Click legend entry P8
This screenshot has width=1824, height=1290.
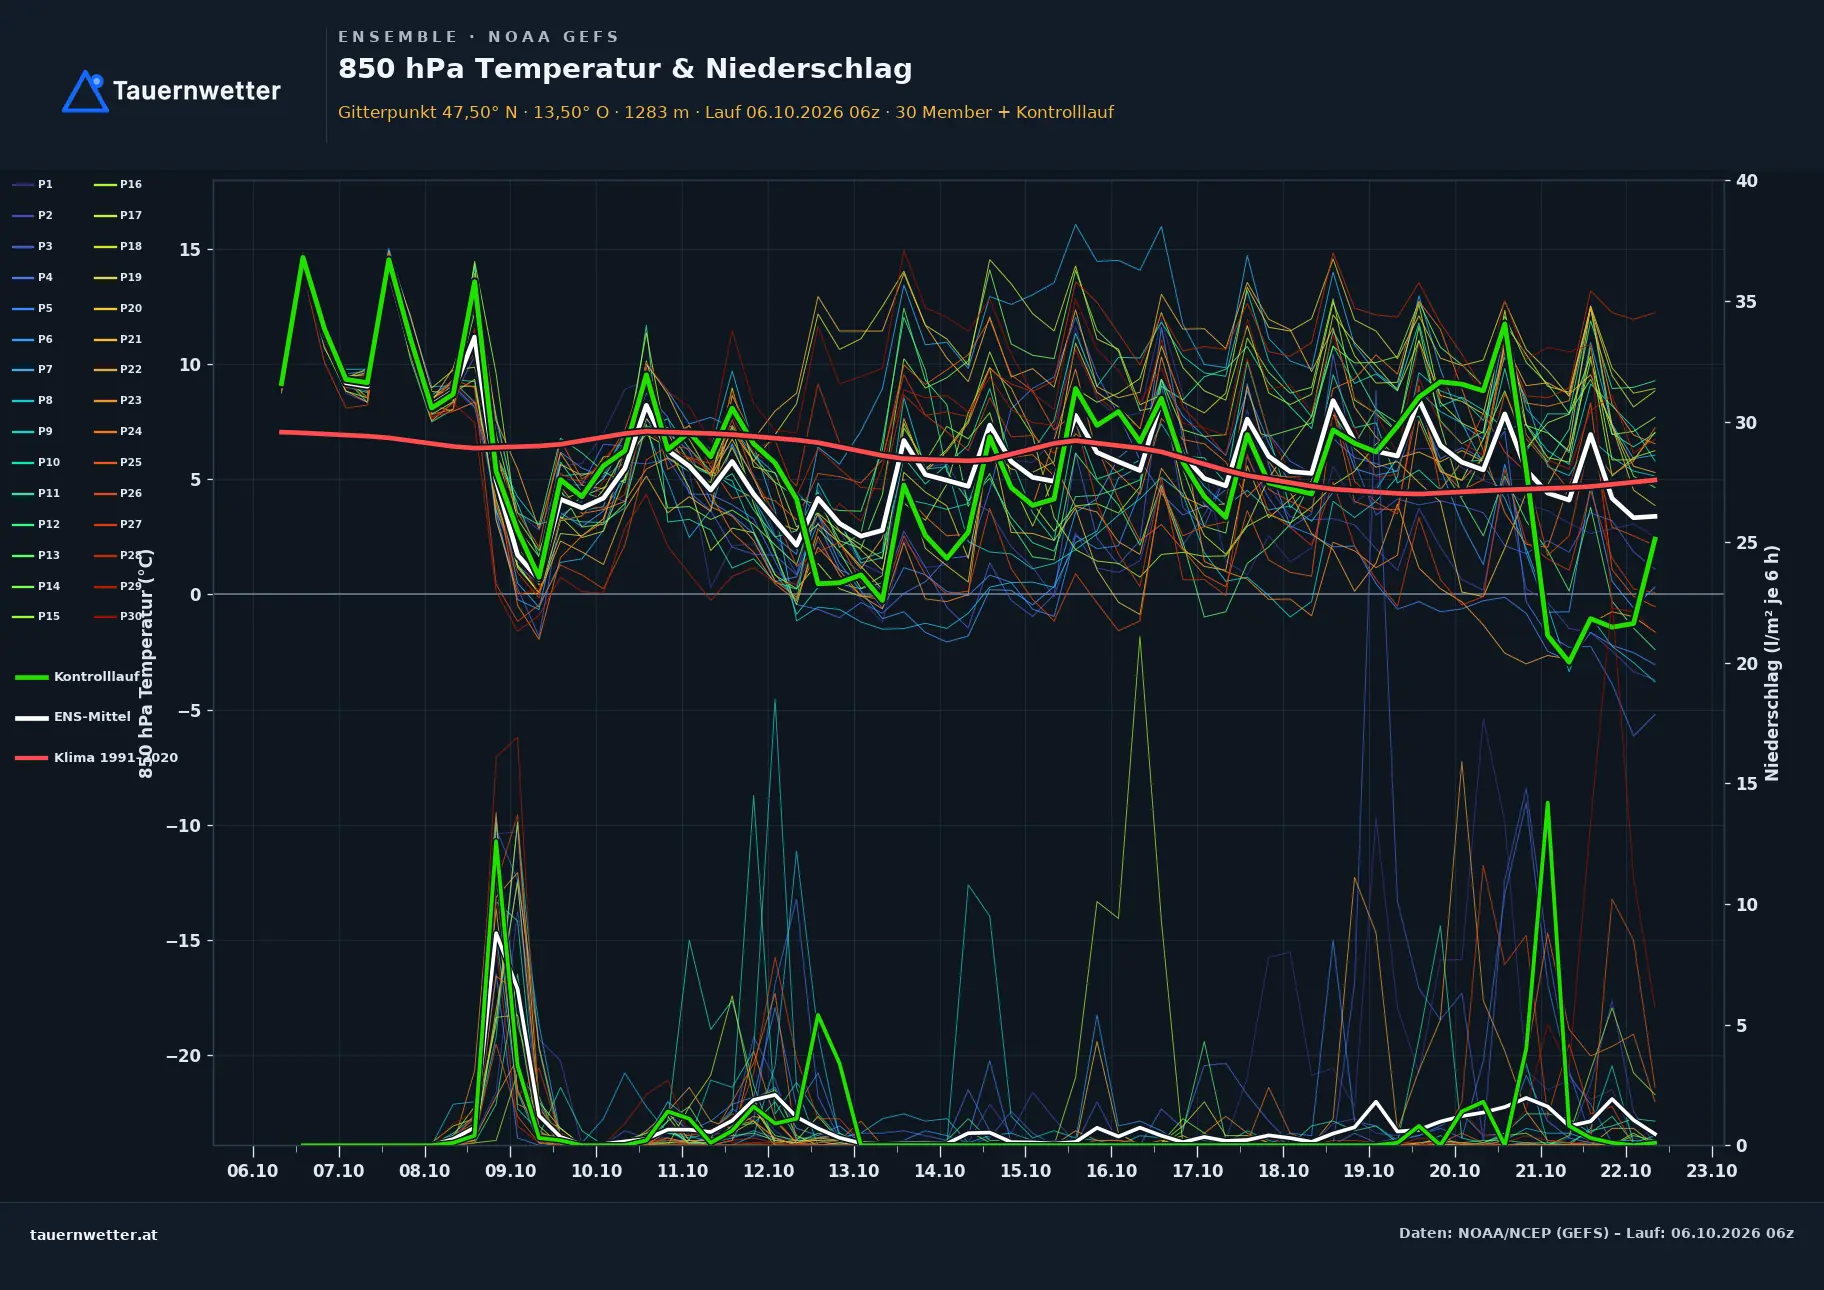(32, 400)
